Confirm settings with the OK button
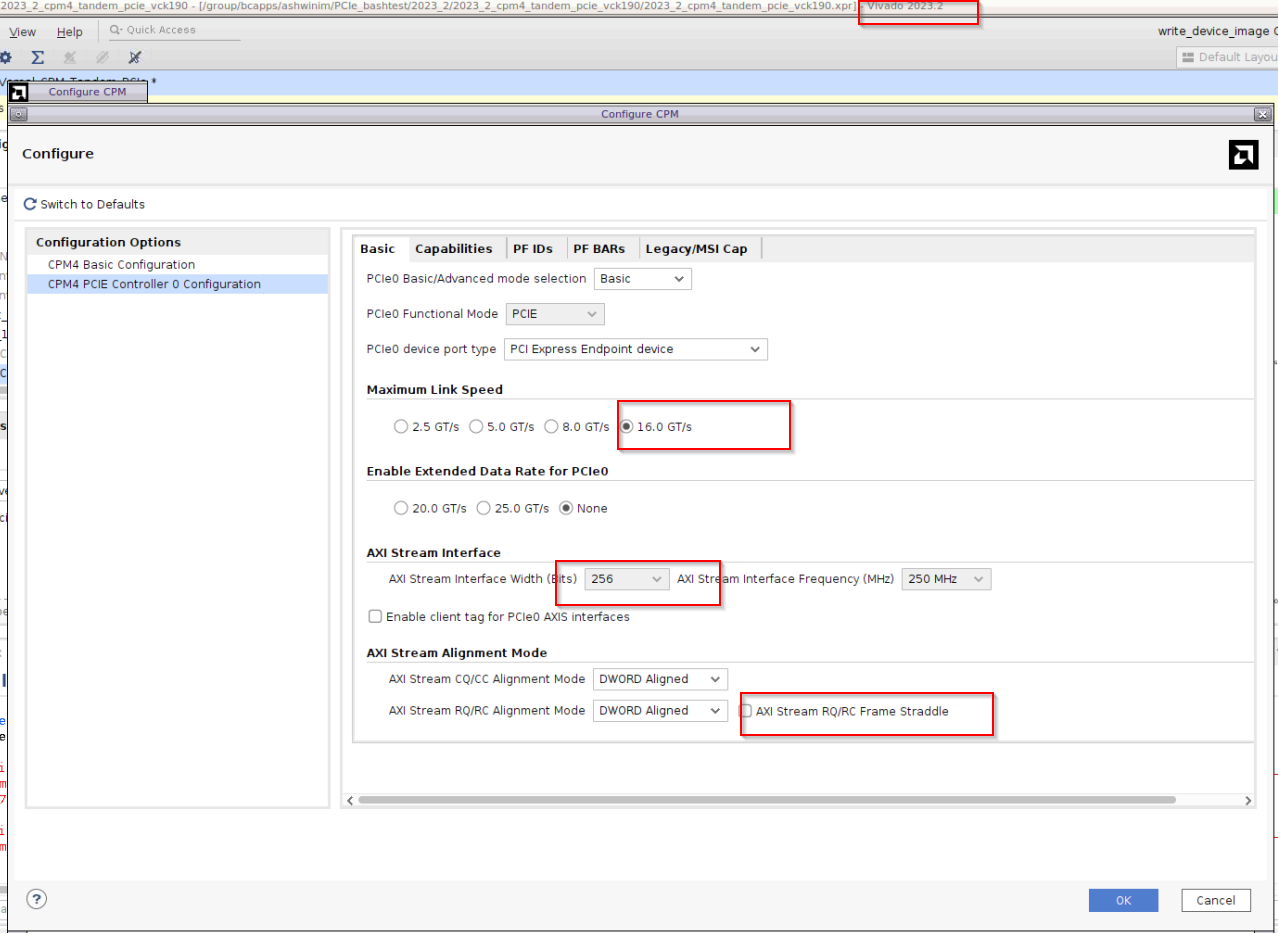The height and width of the screenshot is (933, 1278). tap(1122, 899)
